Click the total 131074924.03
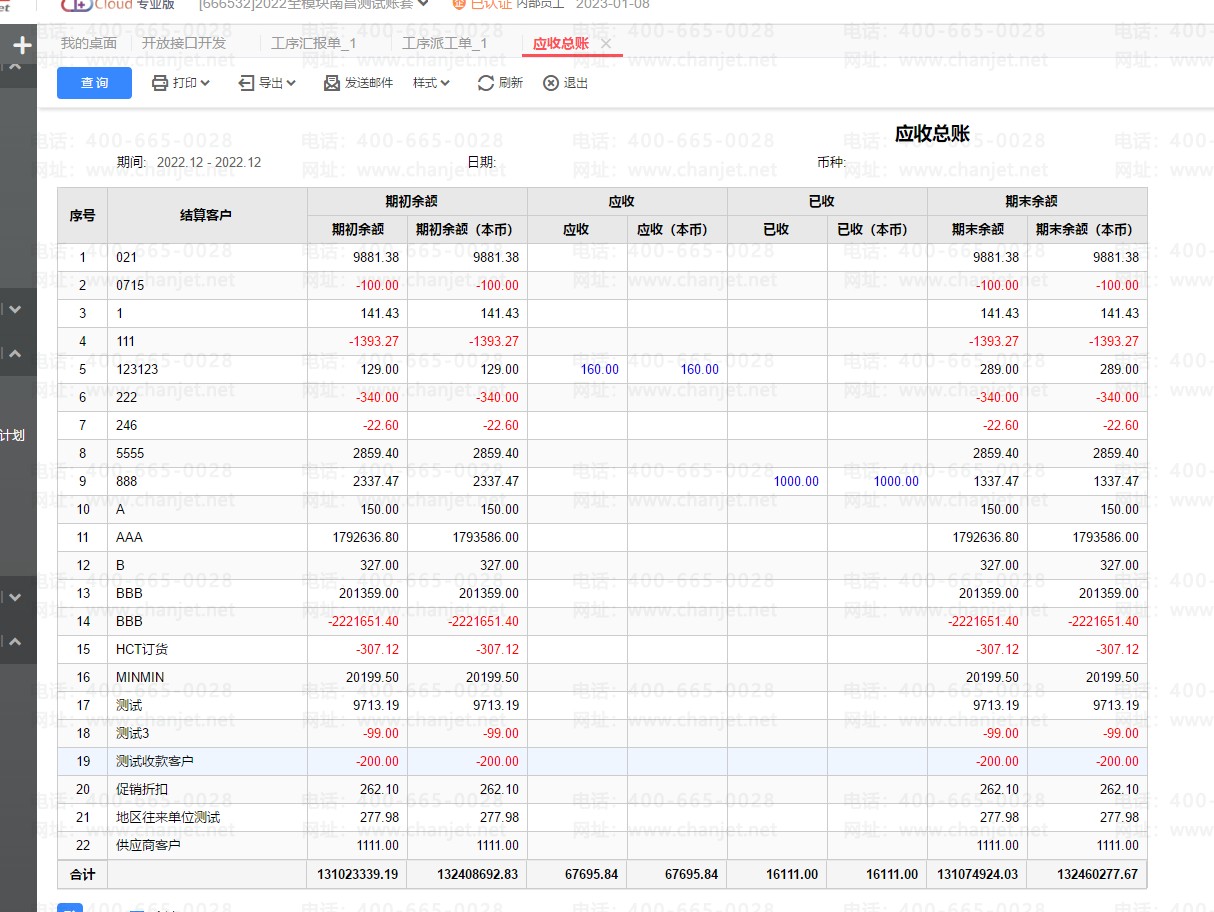This screenshot has height=912, width=1214. tap(977, 874)
